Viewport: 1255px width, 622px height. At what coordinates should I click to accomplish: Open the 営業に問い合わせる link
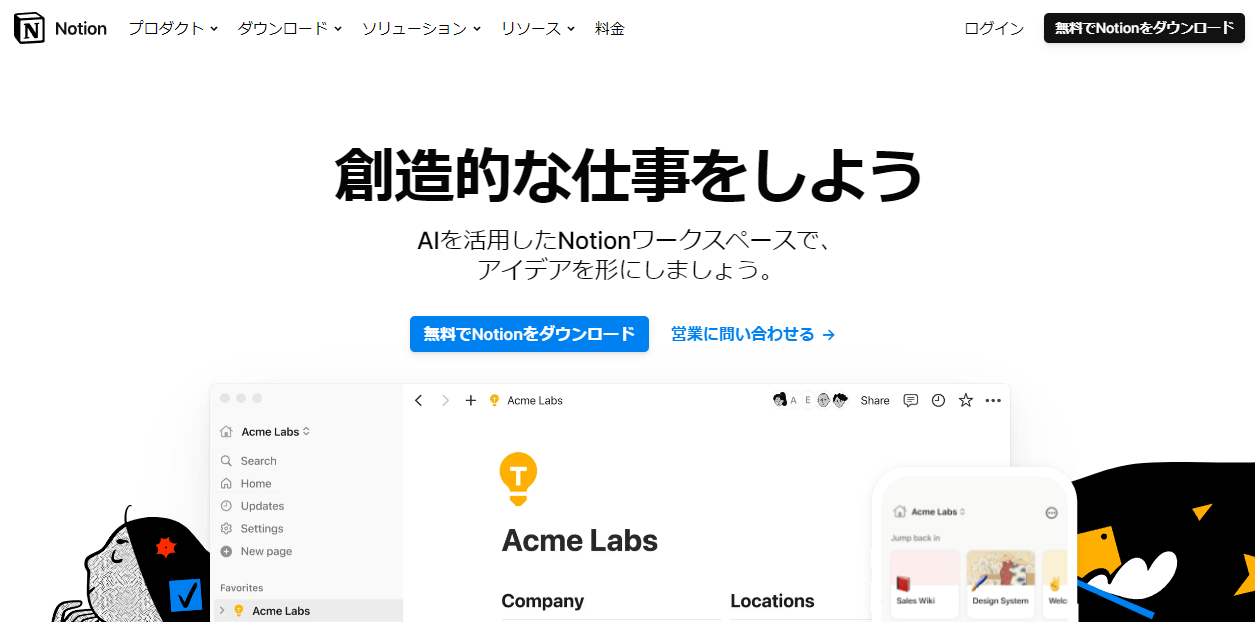click(x=753, y=334)
